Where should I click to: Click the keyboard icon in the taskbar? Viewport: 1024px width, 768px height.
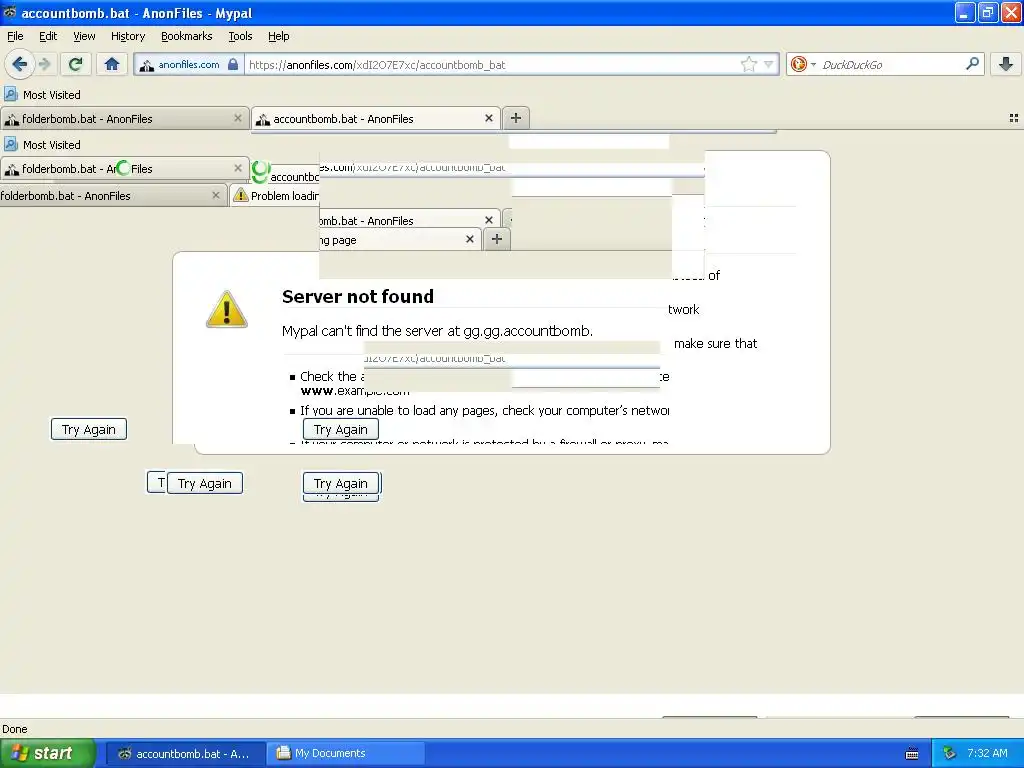coord(912,754)
